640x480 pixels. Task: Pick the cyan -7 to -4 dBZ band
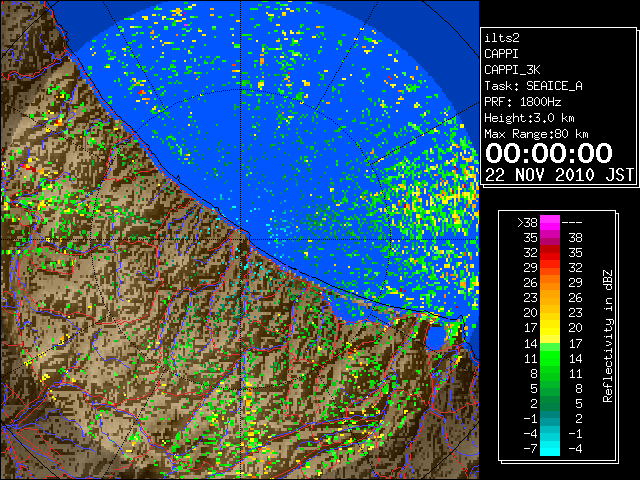click(550, 448)
